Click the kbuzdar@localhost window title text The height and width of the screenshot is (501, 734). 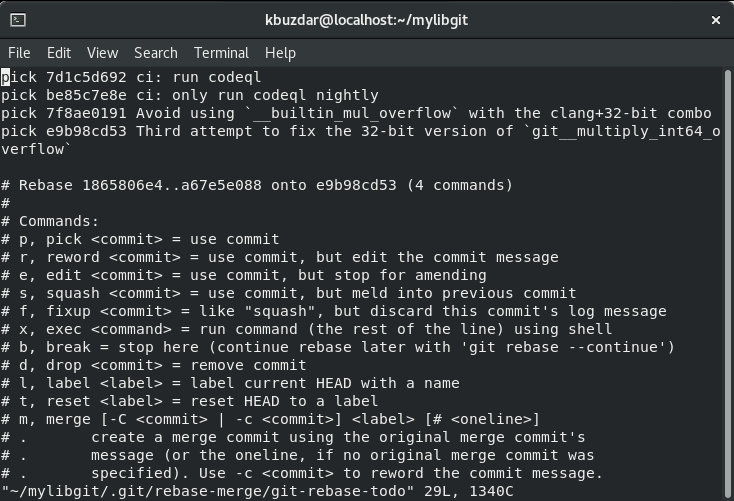(366, 19)
